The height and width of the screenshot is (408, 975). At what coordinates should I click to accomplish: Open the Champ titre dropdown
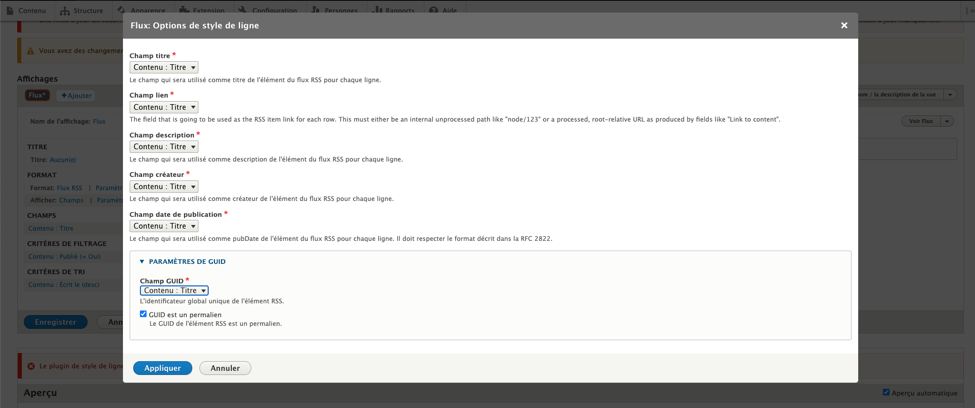[164, 67]
